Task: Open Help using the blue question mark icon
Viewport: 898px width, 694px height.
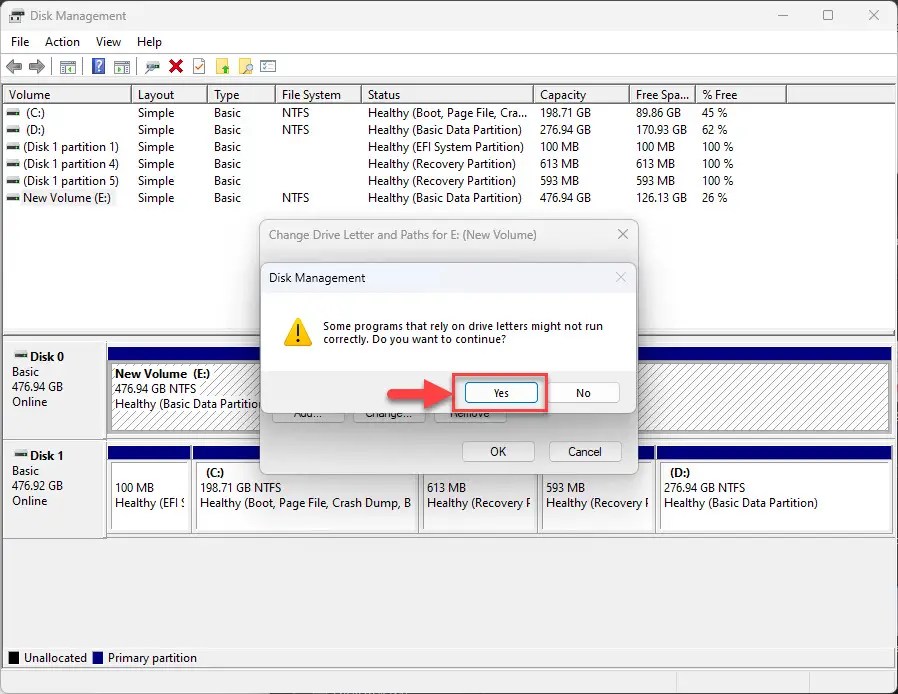Action: click(x=97, y=66)
